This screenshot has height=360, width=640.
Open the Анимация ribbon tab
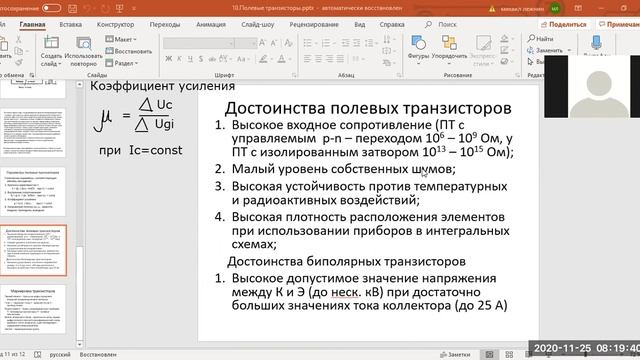pyautogui.click(x=211, y=24)
